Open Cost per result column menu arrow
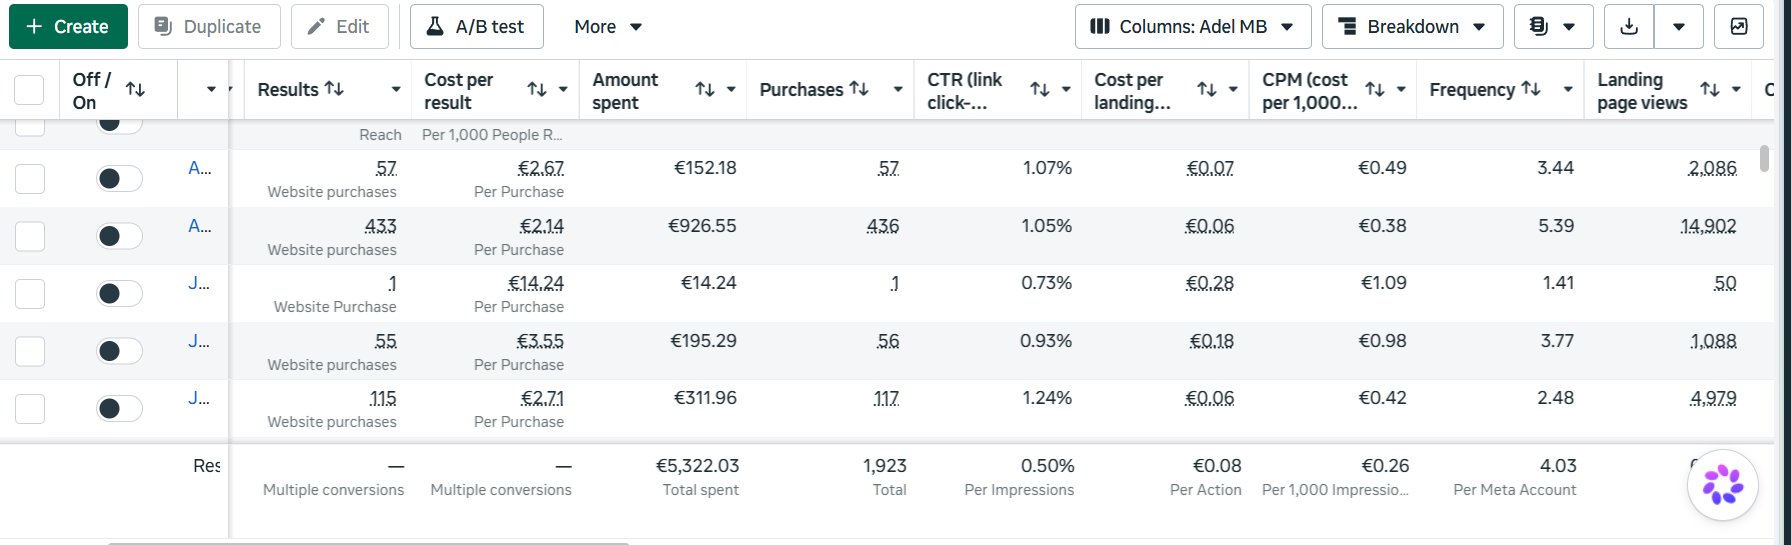 coord(563,89)
